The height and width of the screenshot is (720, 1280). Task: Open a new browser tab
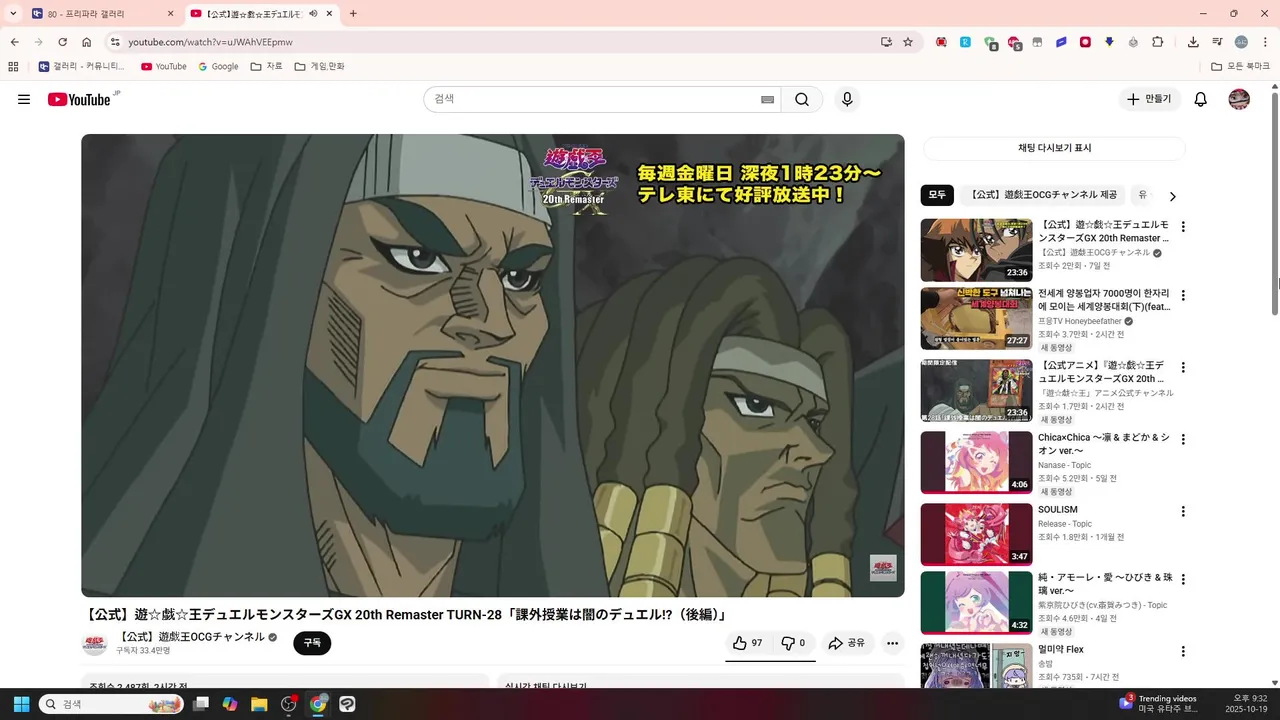point(353,14)
